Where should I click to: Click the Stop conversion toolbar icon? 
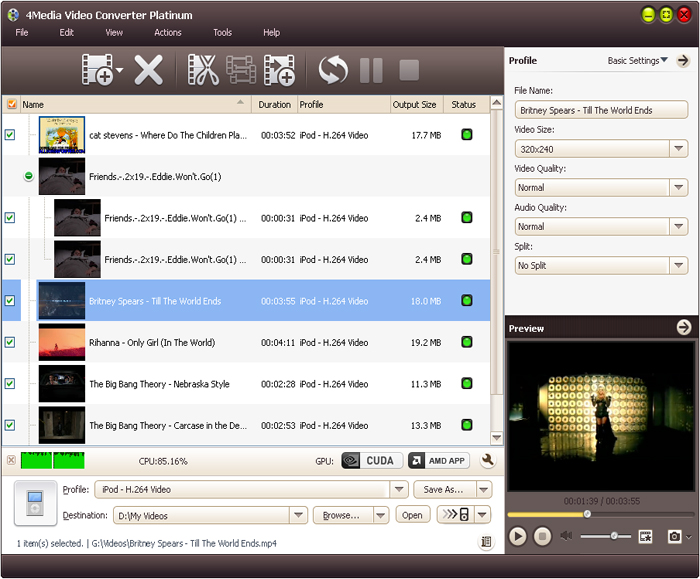(x=408, y=70)
